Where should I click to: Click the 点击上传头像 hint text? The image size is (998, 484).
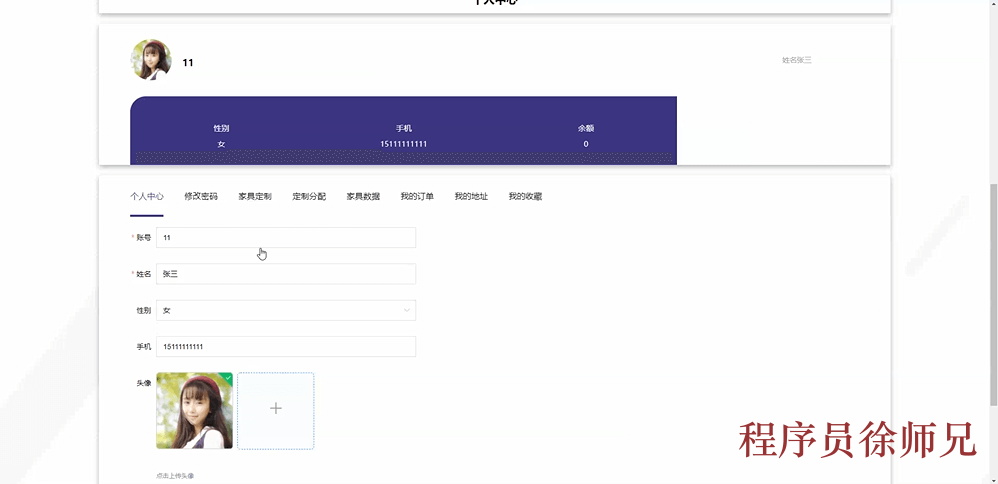(x=174, y=476)
